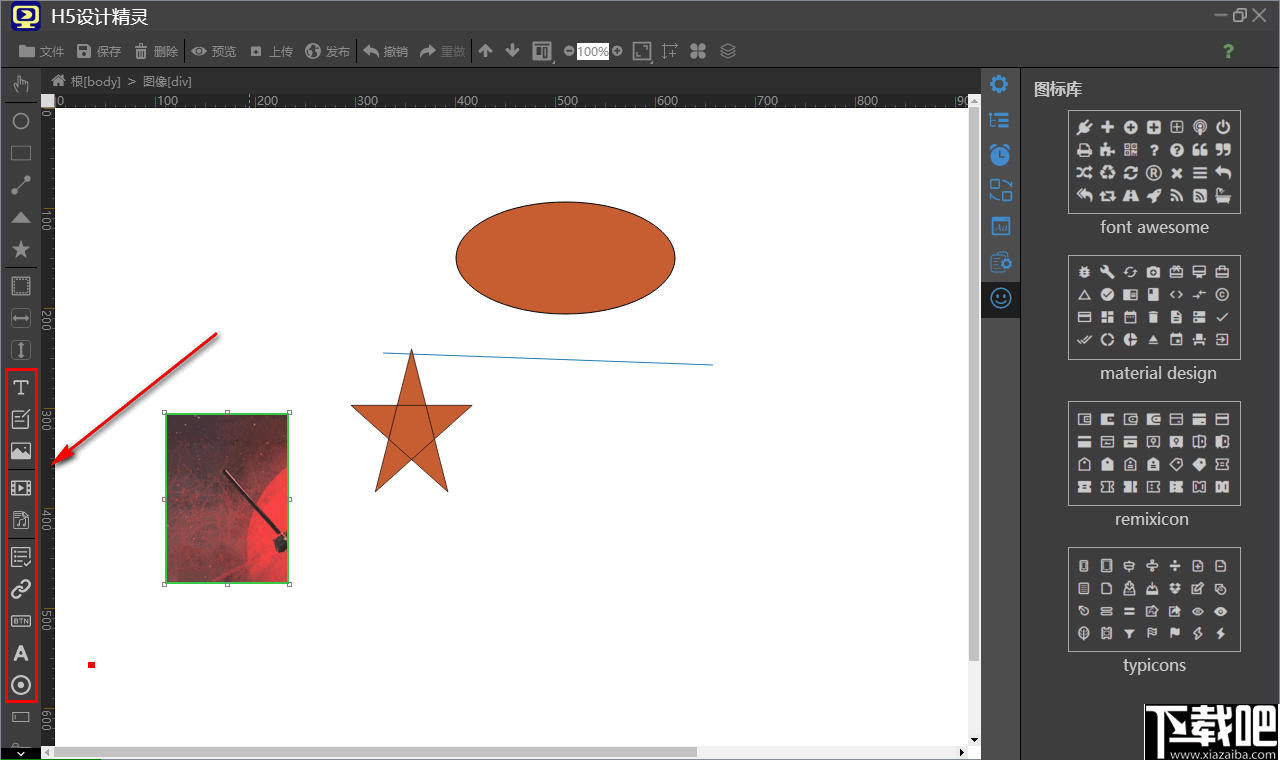
Task: Increase zoom with the plus button
Action: pos(617,51)
